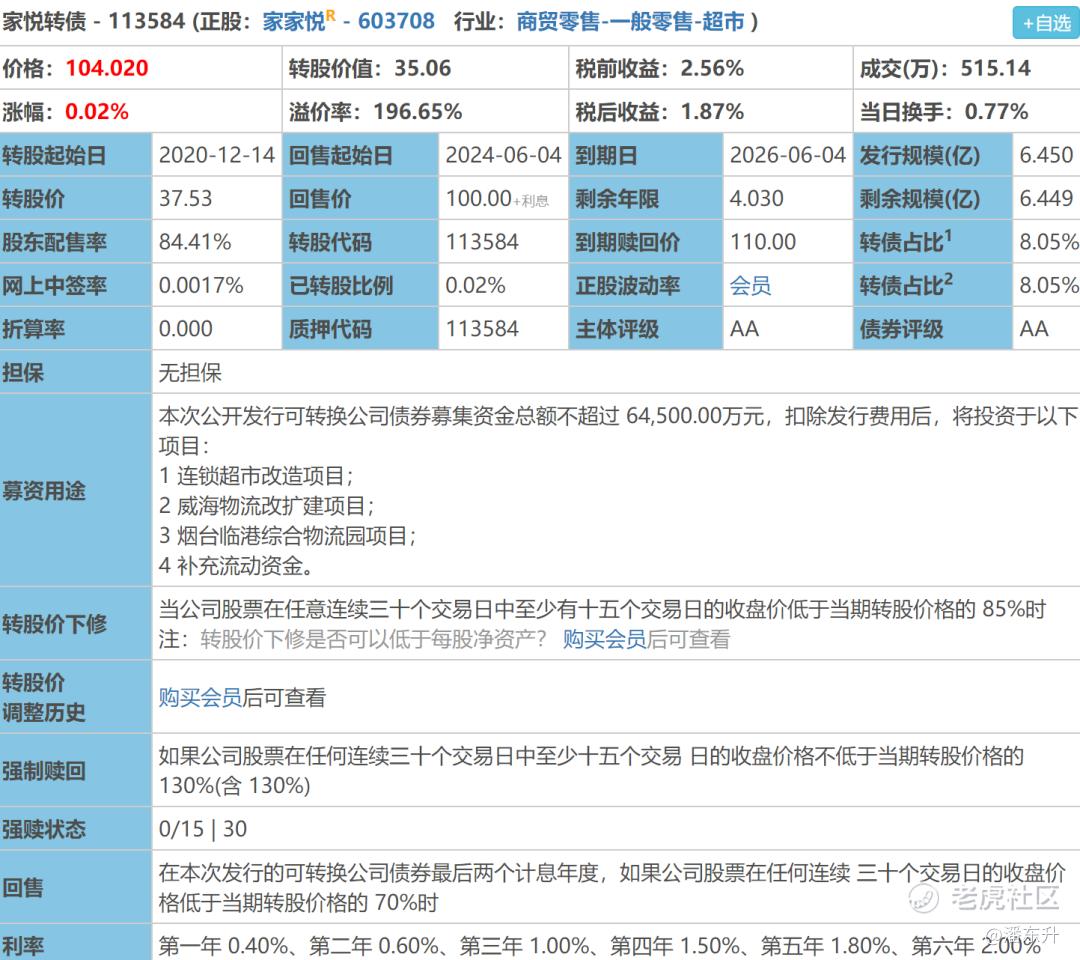The width and height of the screenshot is (1080, 960).
Task: Click the 剩余规模 value 6.449
Action: [x=1046, y=198]
